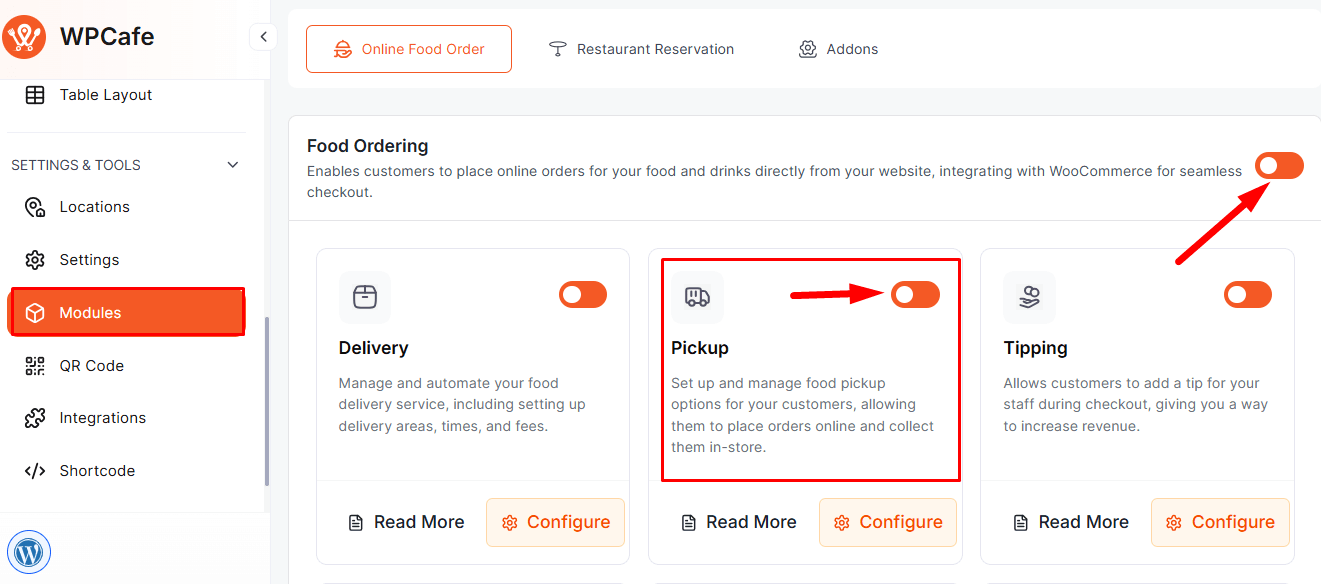Collapse the Settings & Tools section

pyautogui.click(x=233, y=165)
